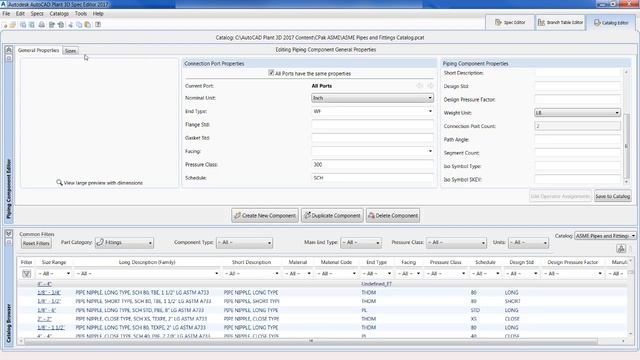Open the Component Type filter dropdown

(x=244, y=242)
